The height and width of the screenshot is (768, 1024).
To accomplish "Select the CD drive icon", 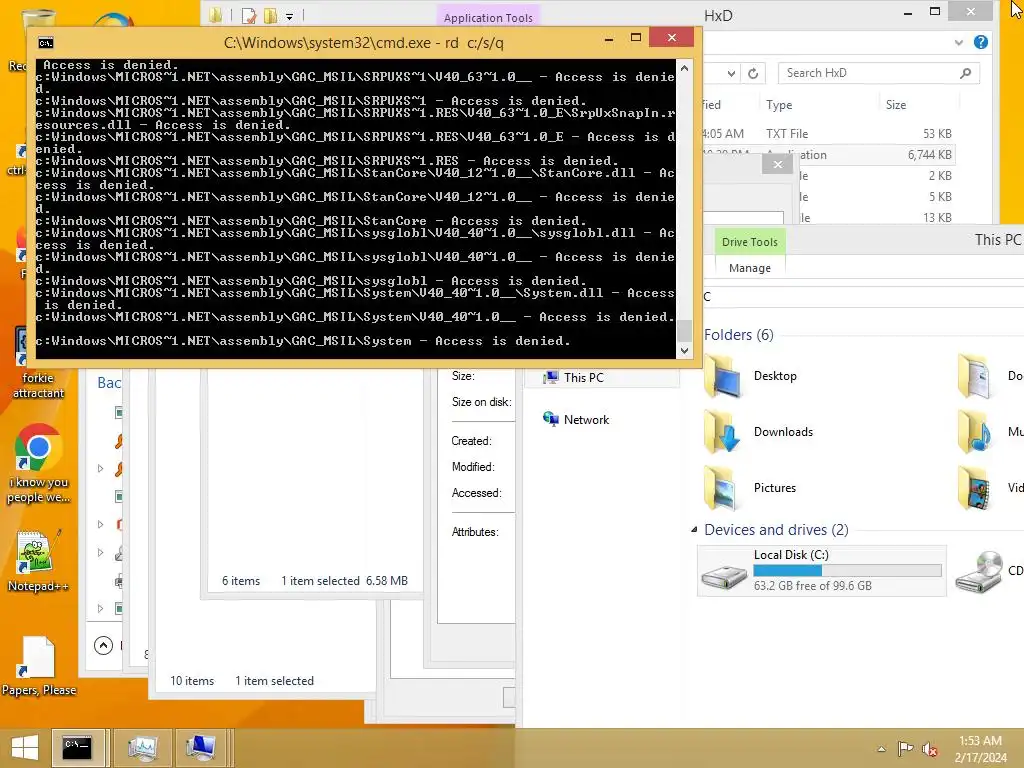I will (978, 571).
